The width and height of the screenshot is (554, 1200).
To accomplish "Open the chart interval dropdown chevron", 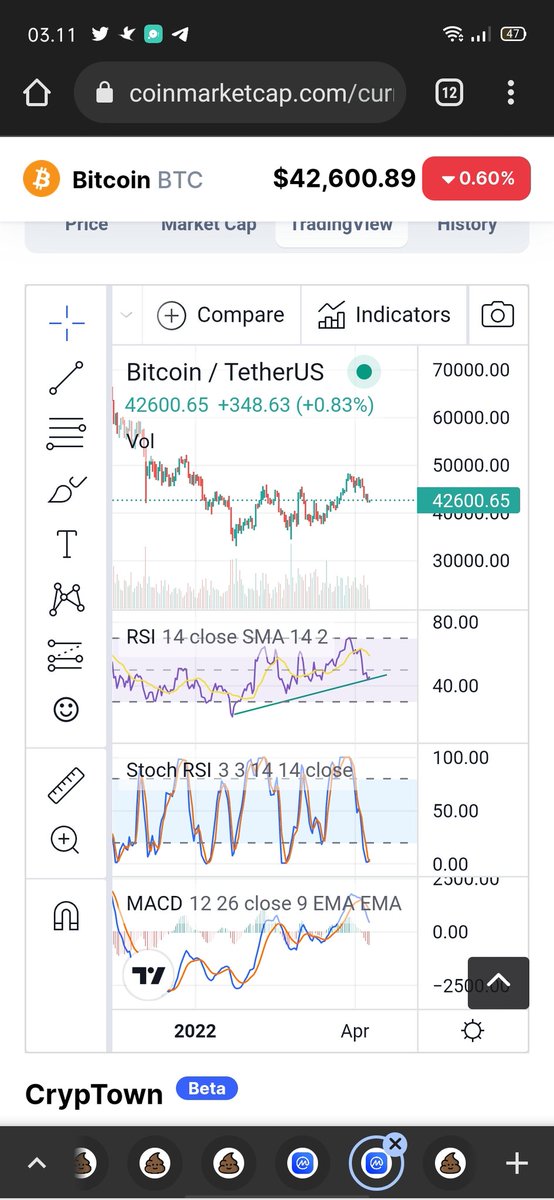I will 126,315.
